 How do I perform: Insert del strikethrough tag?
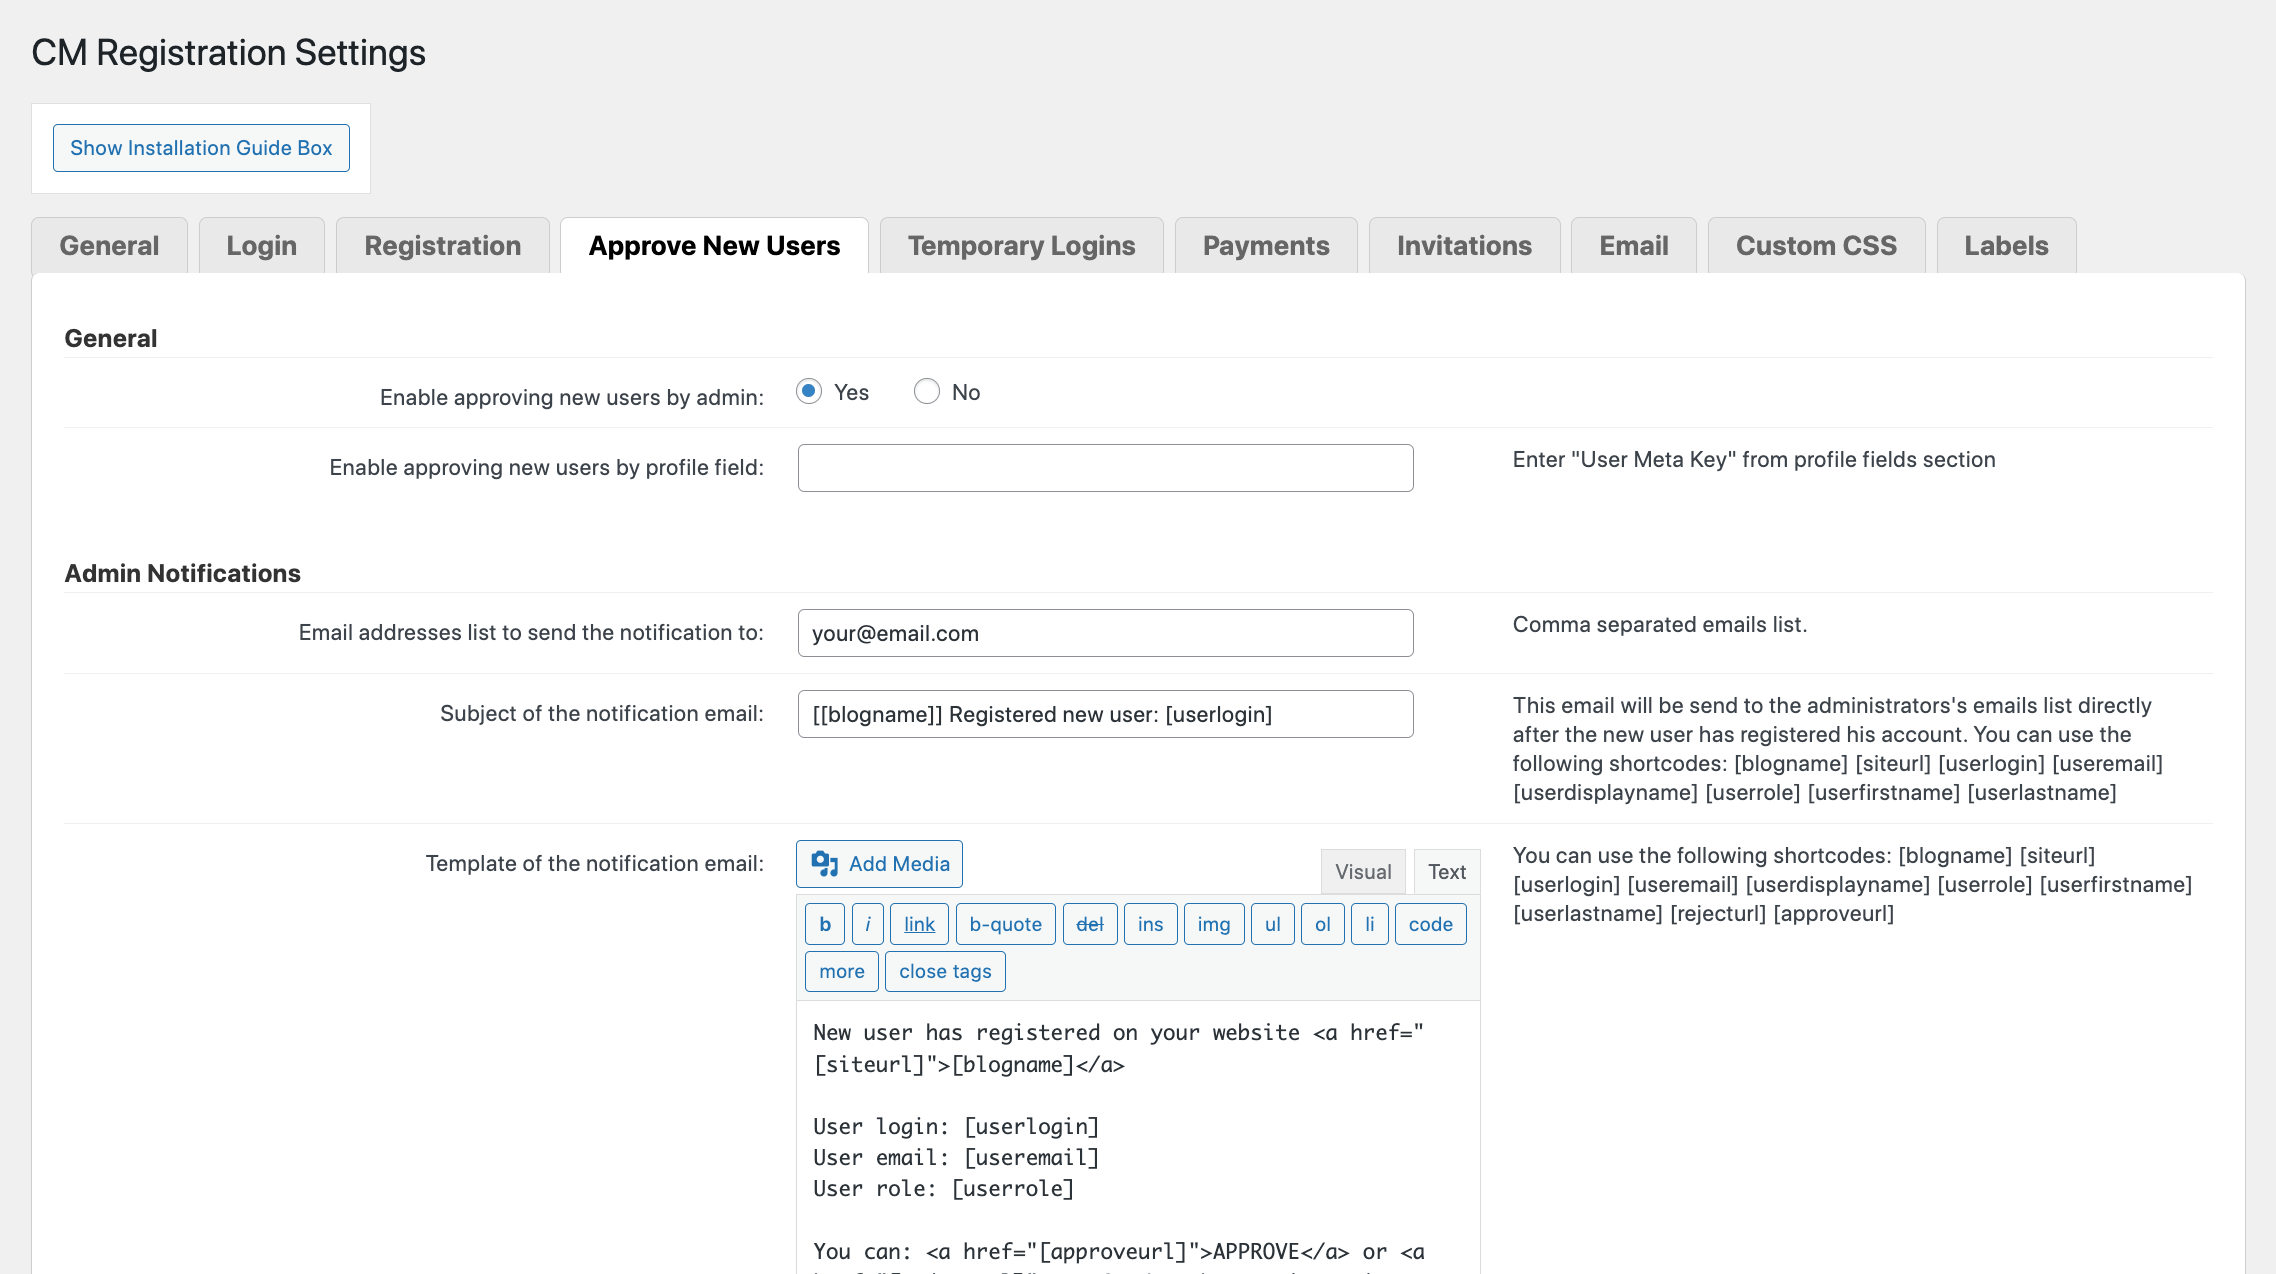1090,924
